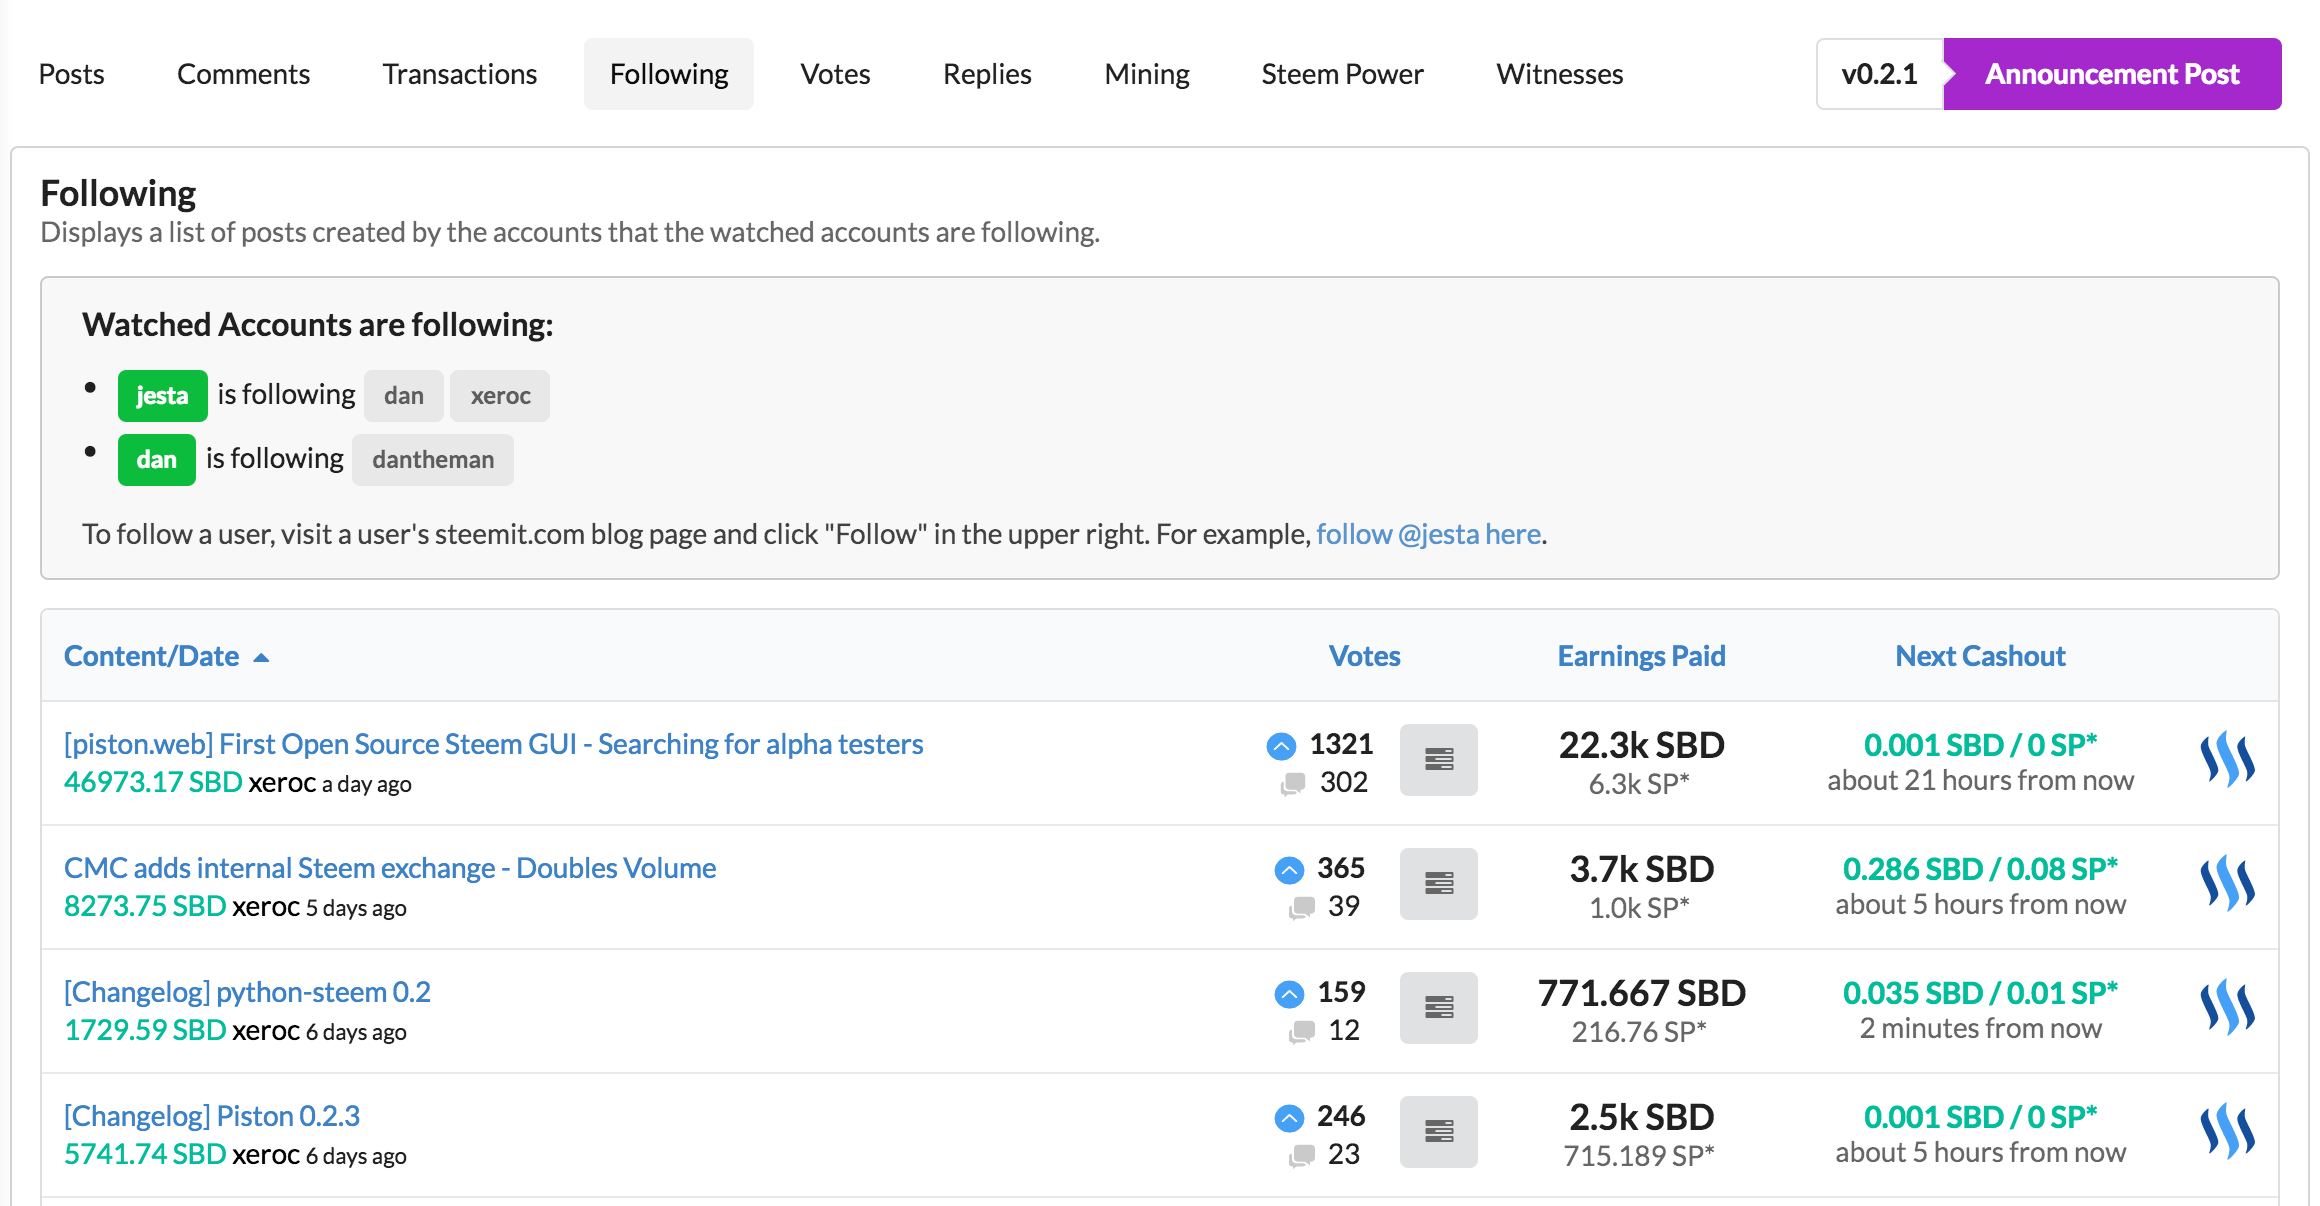The width and height of the screenshot is (2320, 1206).
Task: Open the Steem Power tab
Action: (x=1342, y=74)
